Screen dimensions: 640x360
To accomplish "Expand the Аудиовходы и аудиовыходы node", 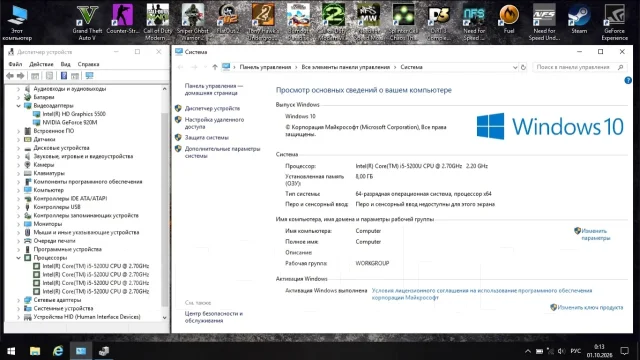I will pos(18,89).
